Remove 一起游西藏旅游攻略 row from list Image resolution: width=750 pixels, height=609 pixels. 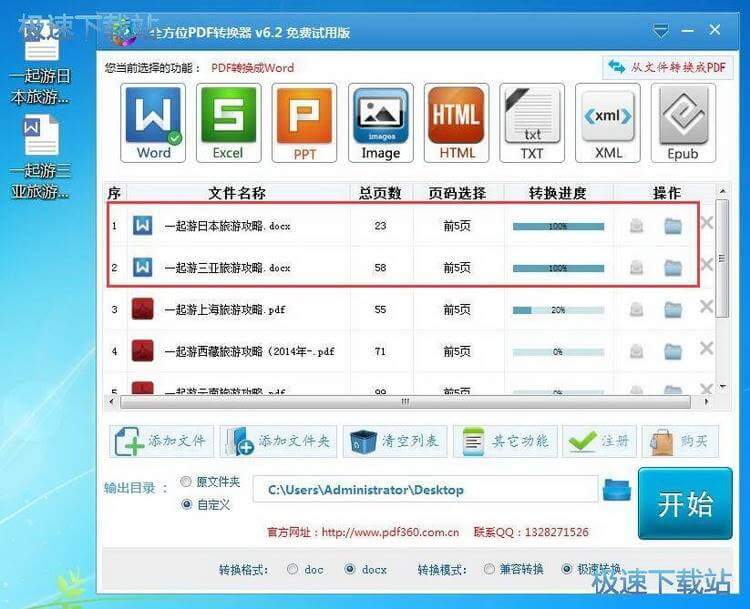click(707, 348)
